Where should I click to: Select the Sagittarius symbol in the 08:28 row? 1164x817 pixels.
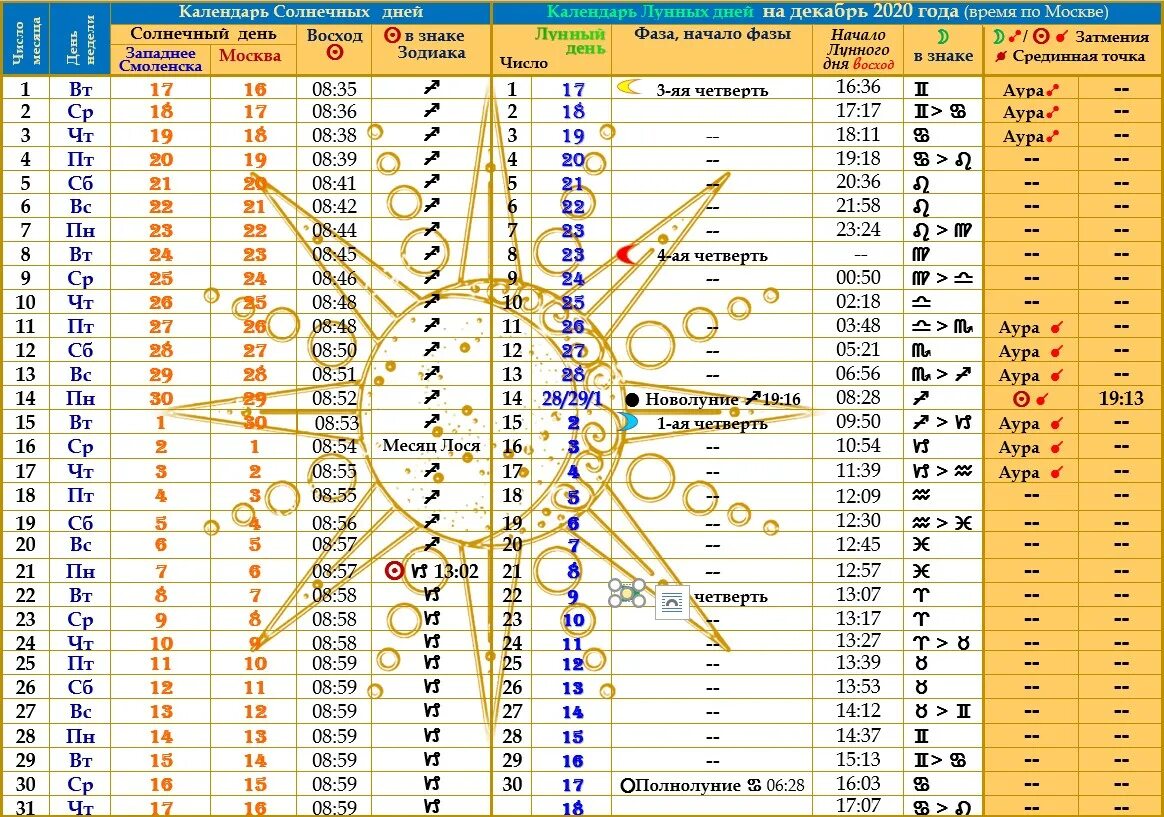(x=921, y=398)
